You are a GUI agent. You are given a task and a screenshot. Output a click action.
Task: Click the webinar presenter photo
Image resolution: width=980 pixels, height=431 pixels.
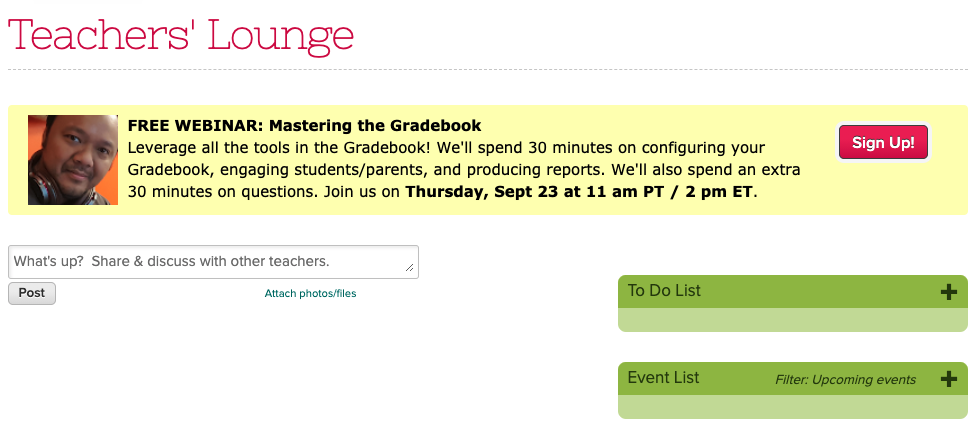(x=73, y=160)
